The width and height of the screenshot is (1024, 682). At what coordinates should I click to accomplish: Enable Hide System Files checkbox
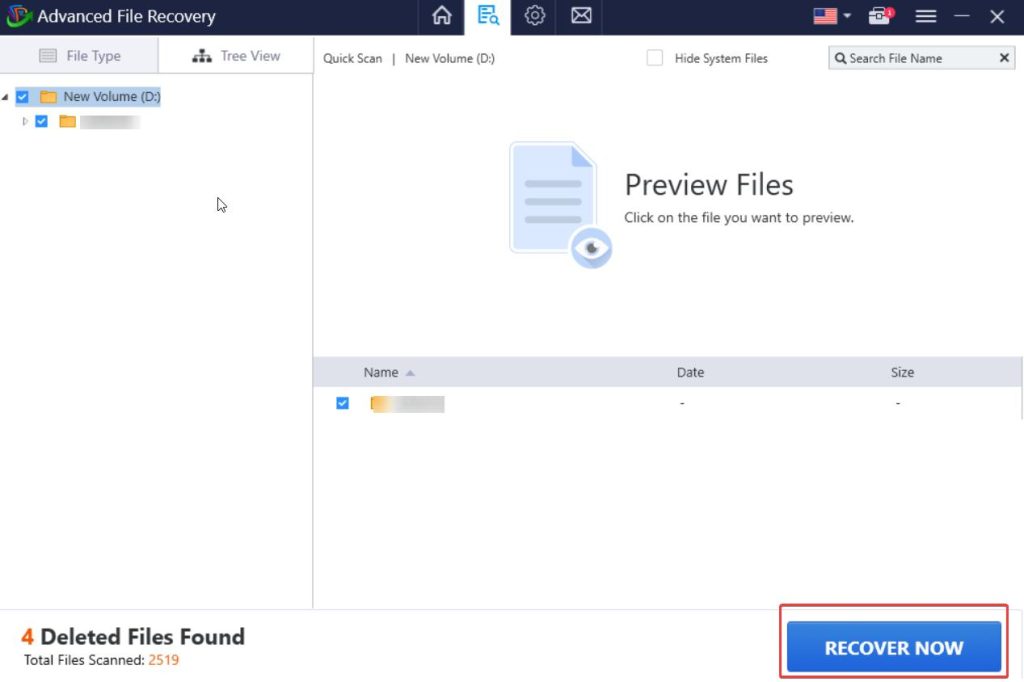click(654, 58)
